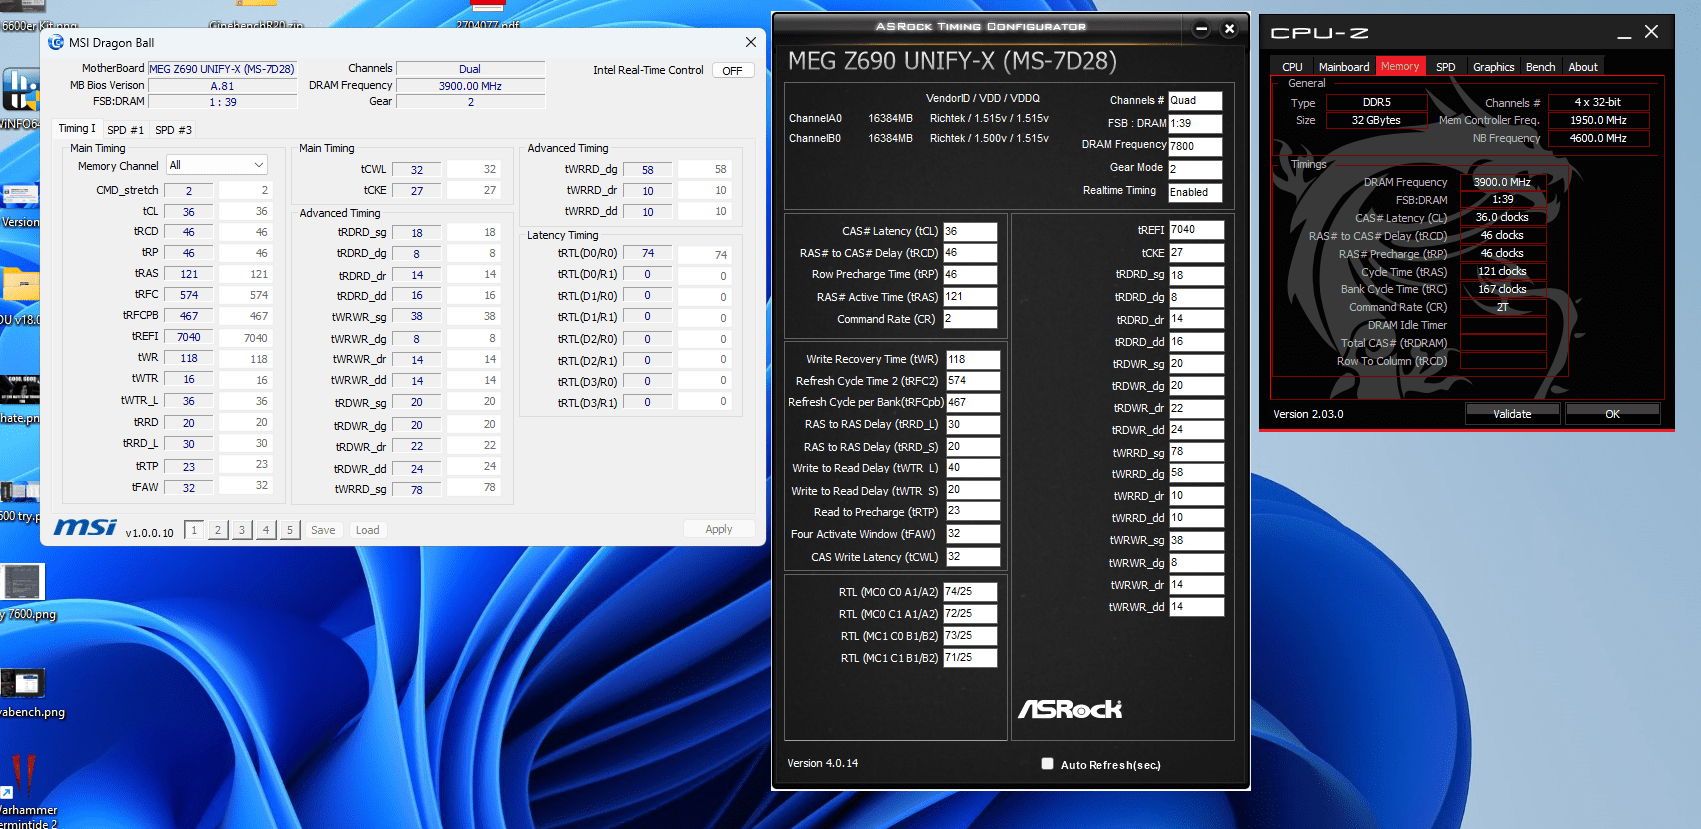Switch to Timing I tab
The image size is (1701, 829).
[77, 128]
